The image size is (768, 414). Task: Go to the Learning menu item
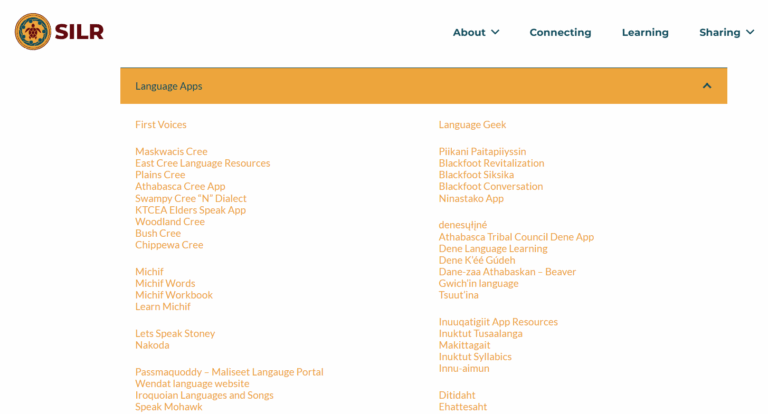point(645,32)
